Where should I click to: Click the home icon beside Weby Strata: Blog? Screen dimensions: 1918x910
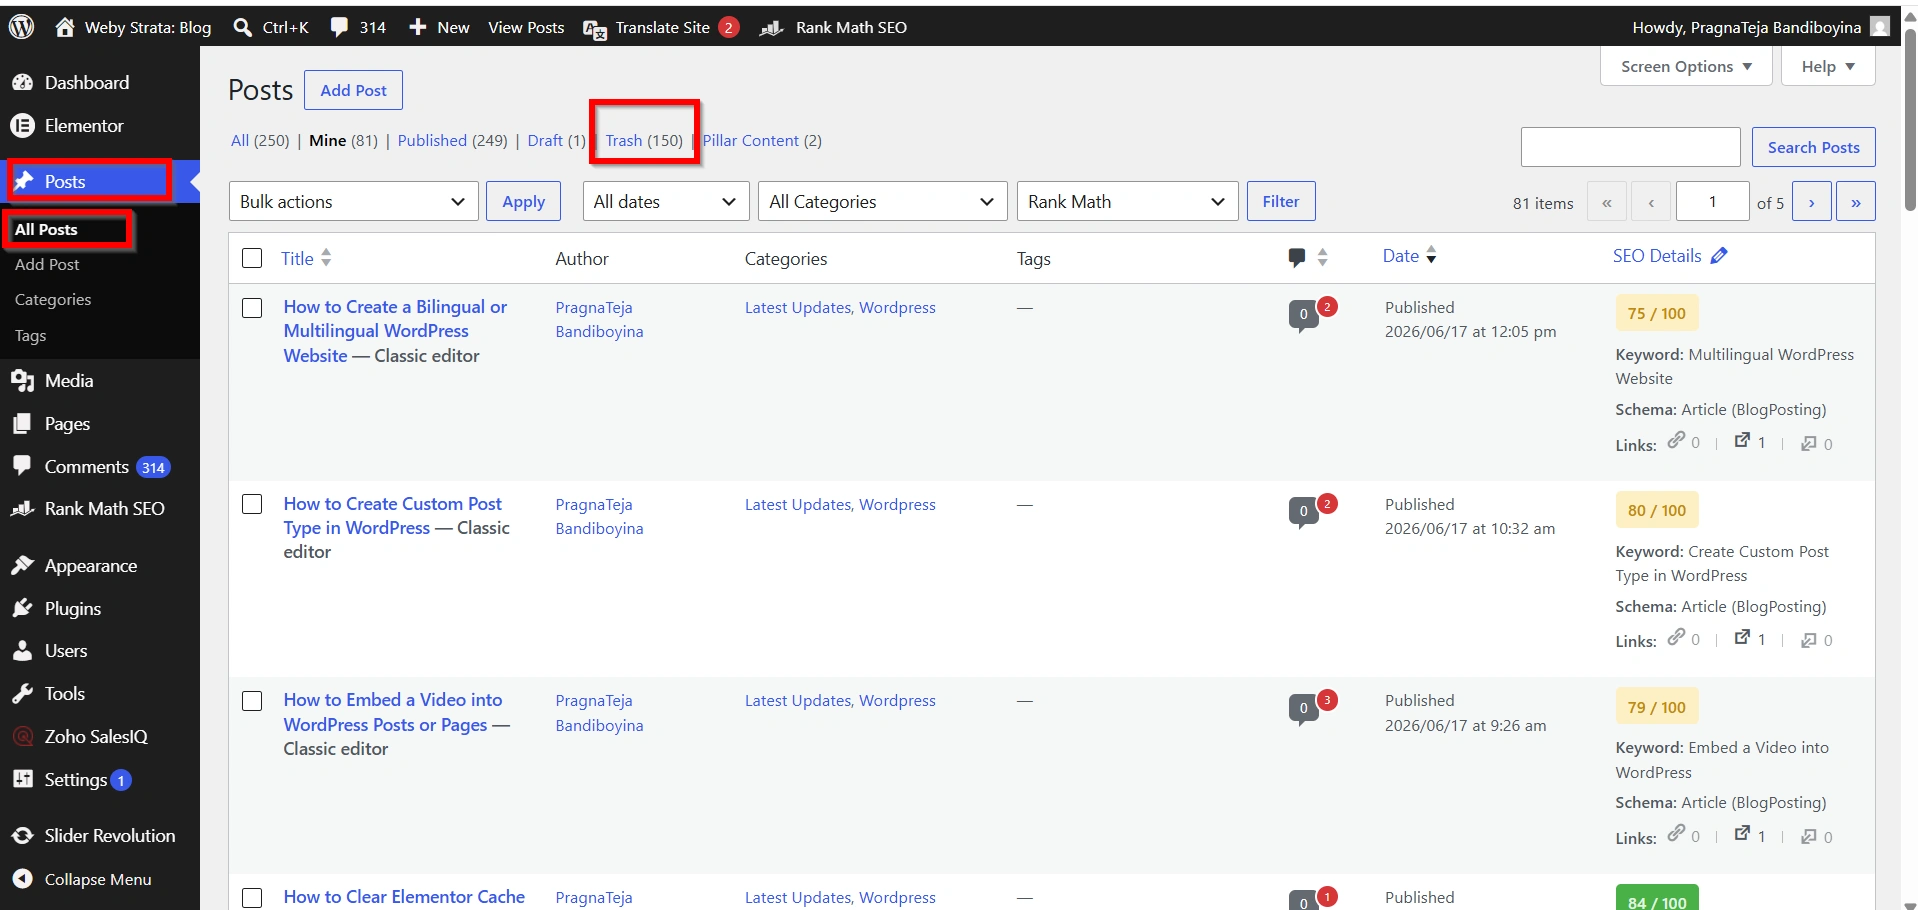tap(65, 27)
